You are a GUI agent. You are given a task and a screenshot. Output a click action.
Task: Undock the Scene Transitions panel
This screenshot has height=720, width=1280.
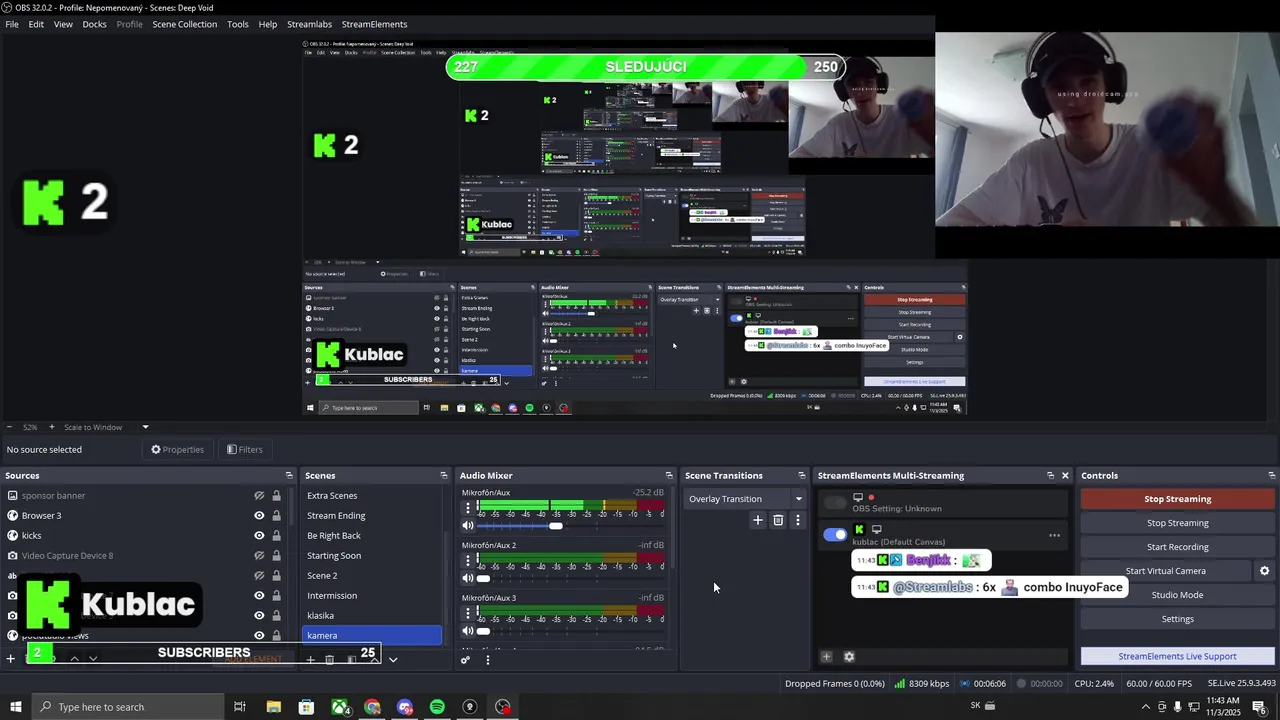[801, 476]
